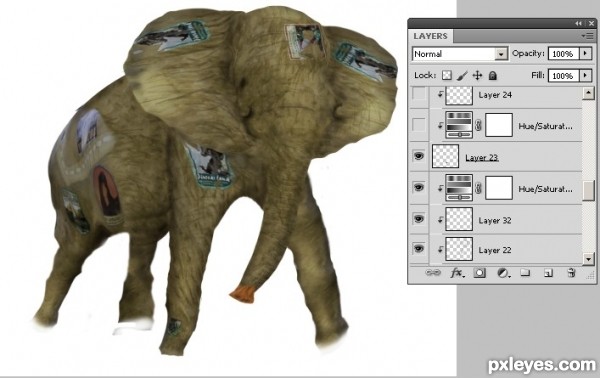
Task: Click link layers icon at panel bottom
Action: 433,273
